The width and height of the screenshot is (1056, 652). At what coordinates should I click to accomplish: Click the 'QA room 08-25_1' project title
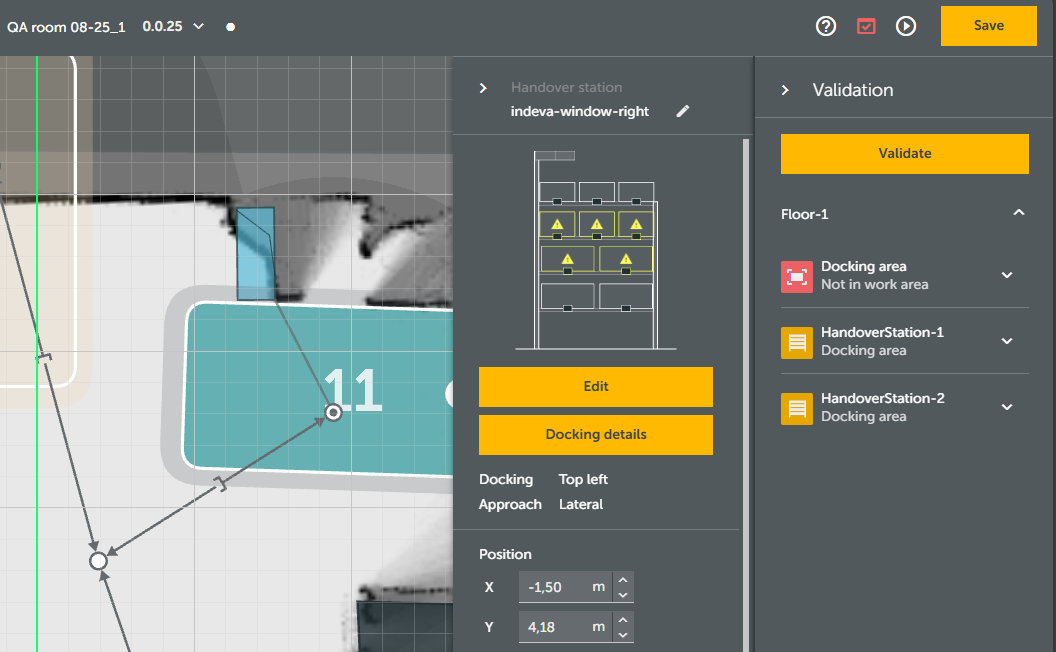pos(66,27)
